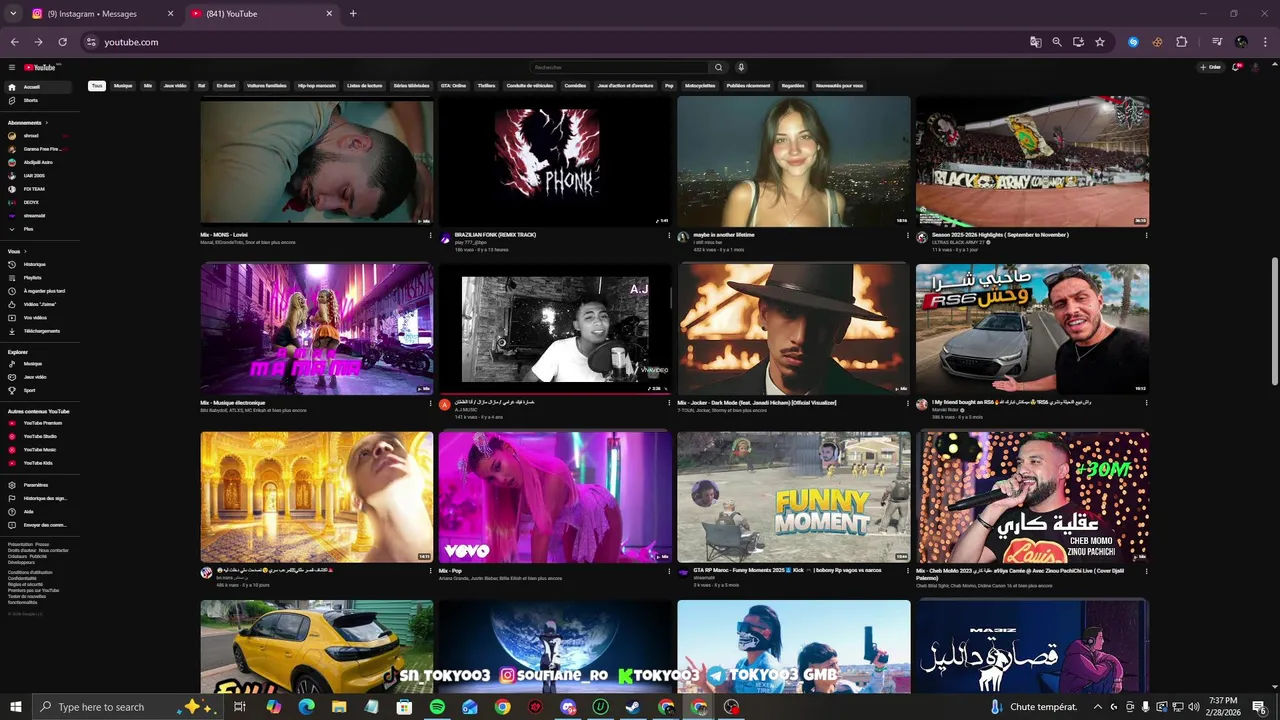
Task: Open the PHONK Brazilian Fonk thumbnail
Action: click(555, 162)
